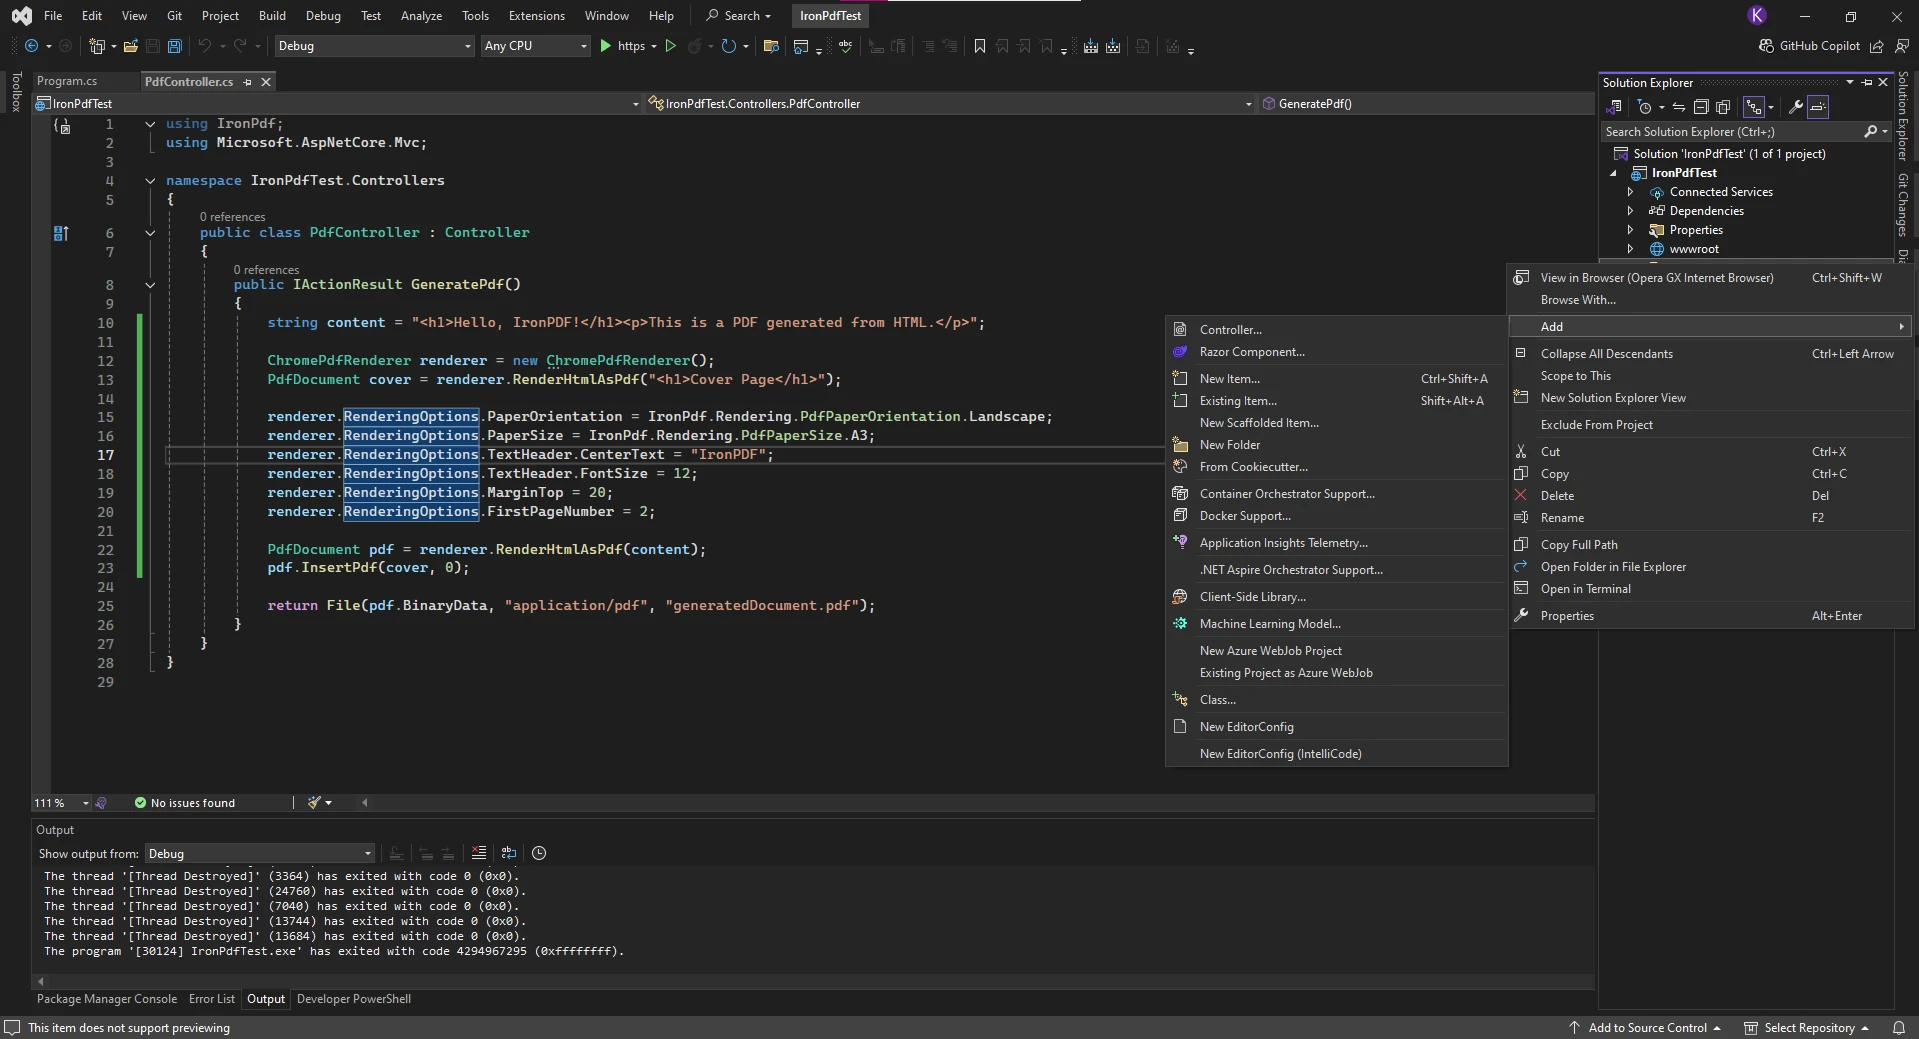The image size is (1919, 1039).
Task: Expand the Connected Services tree node
Action: tap(1630, 192)
